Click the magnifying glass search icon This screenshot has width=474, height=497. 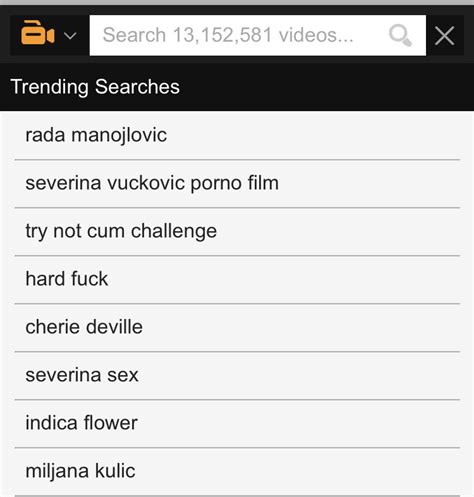click(400, 35)
